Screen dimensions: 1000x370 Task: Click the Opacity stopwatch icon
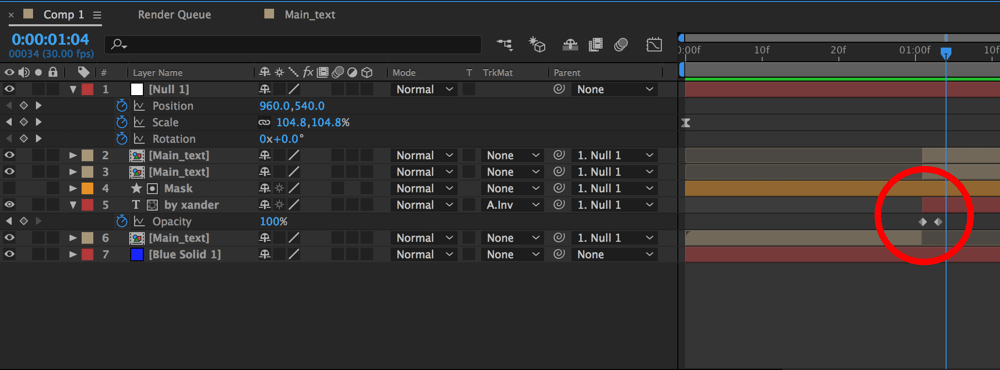(x=122, y=221)
